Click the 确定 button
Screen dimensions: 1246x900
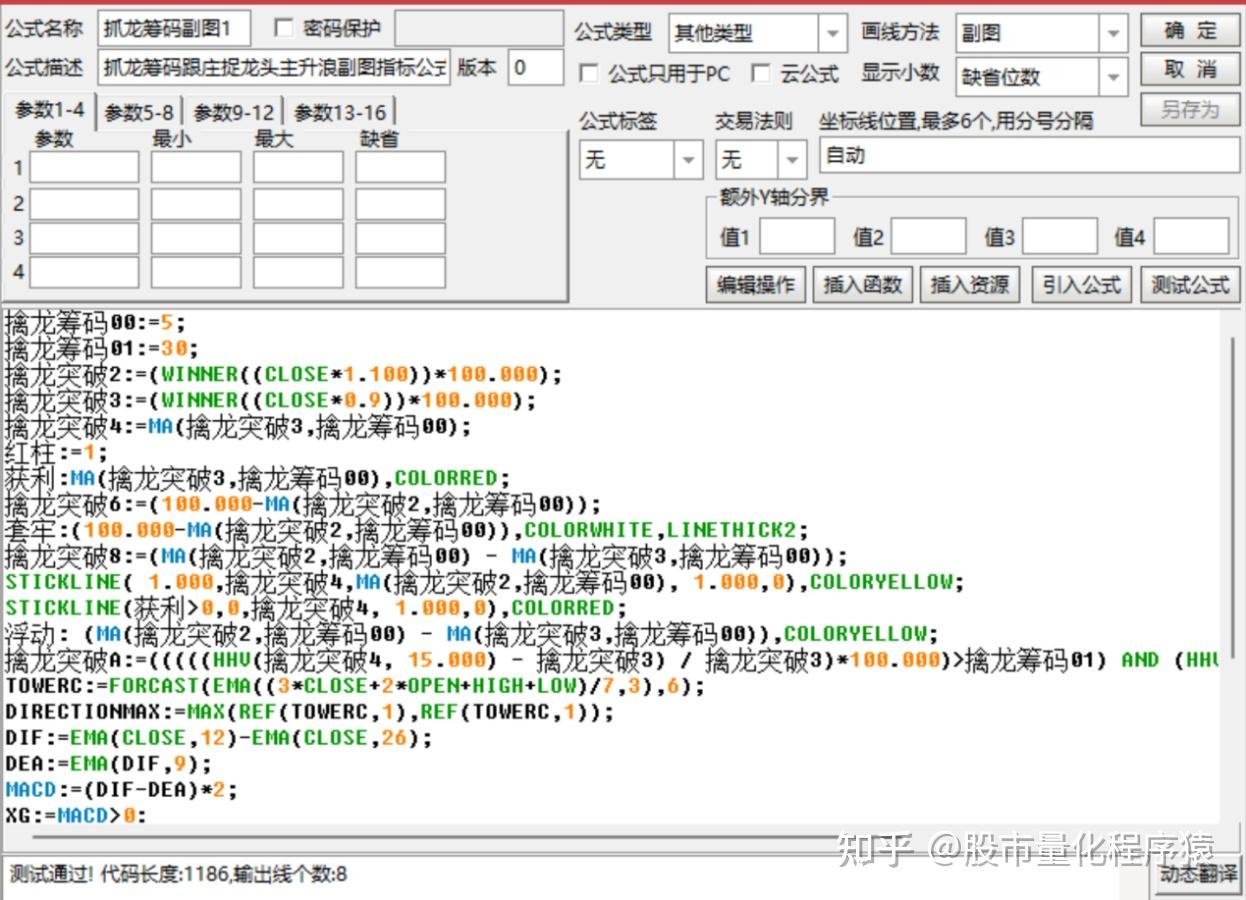pos(1190,30)
